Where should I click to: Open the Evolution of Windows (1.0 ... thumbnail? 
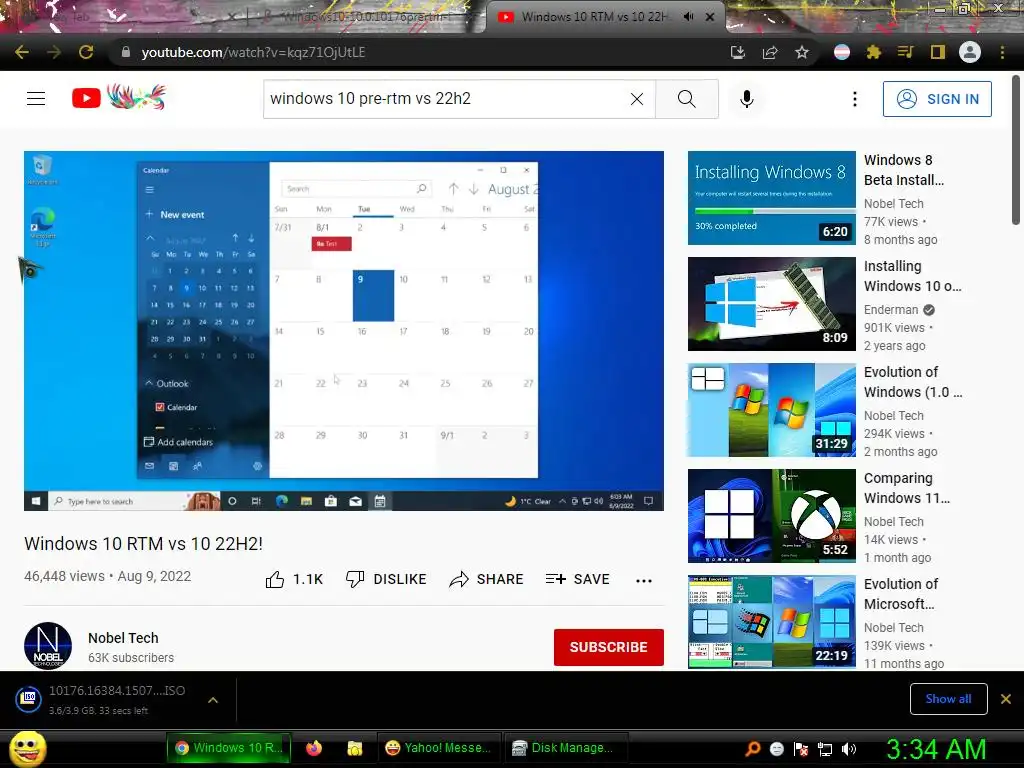771,409
